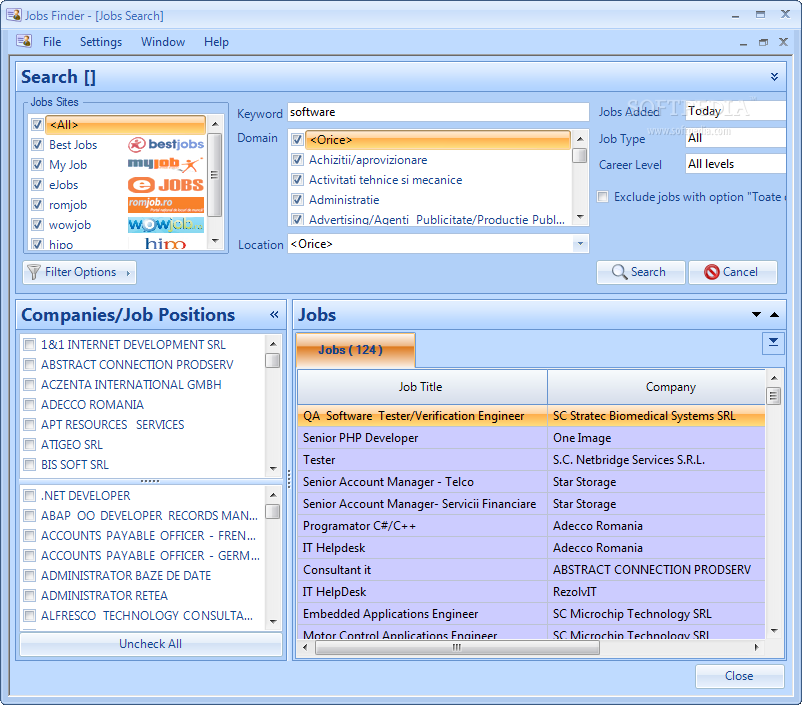Click the up triangle in Jobs header
This screenshot has height=705, width=802.
[774, 314]
